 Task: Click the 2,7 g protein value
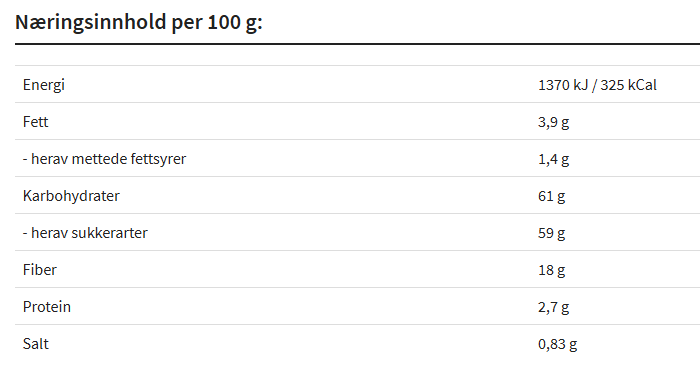click(554, 307)
